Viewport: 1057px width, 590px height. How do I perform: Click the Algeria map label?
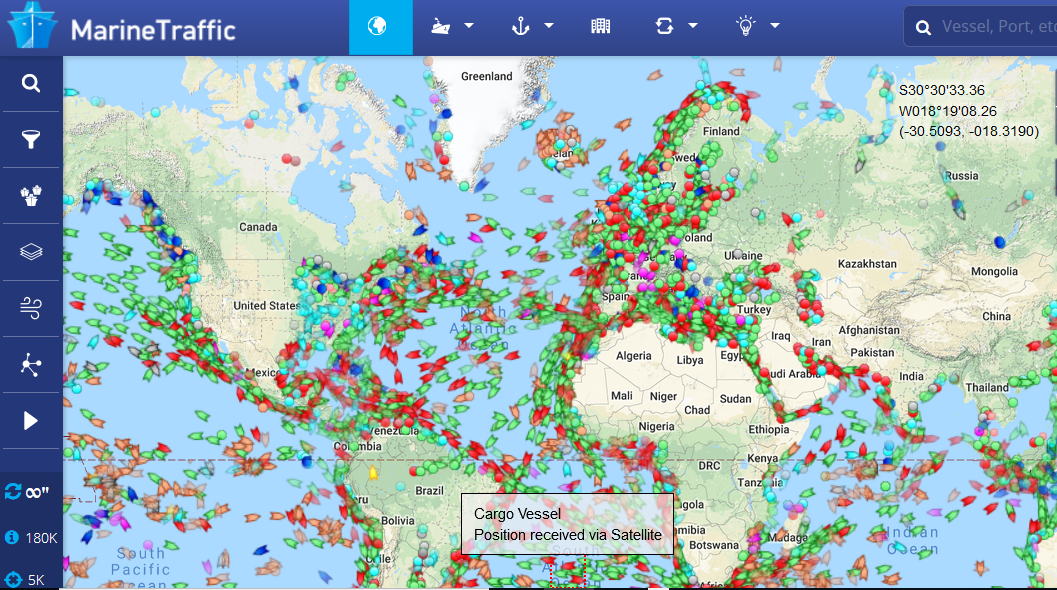634,356
